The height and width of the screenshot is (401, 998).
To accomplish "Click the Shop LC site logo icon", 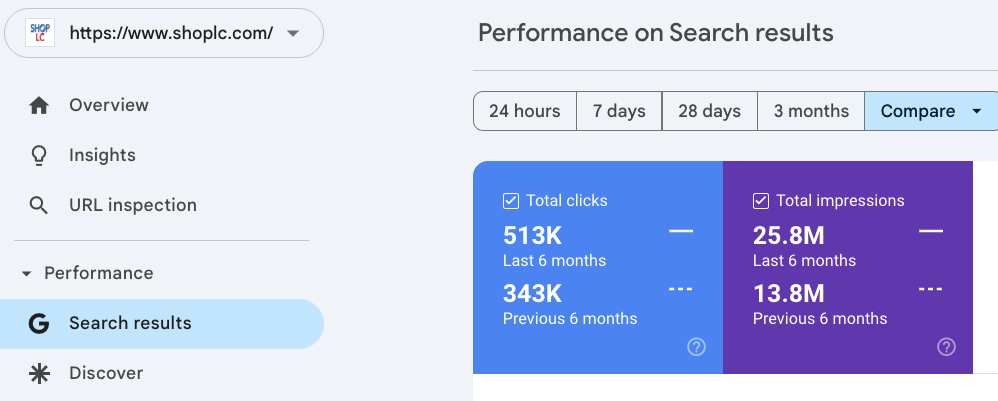I will coord(39,33).
